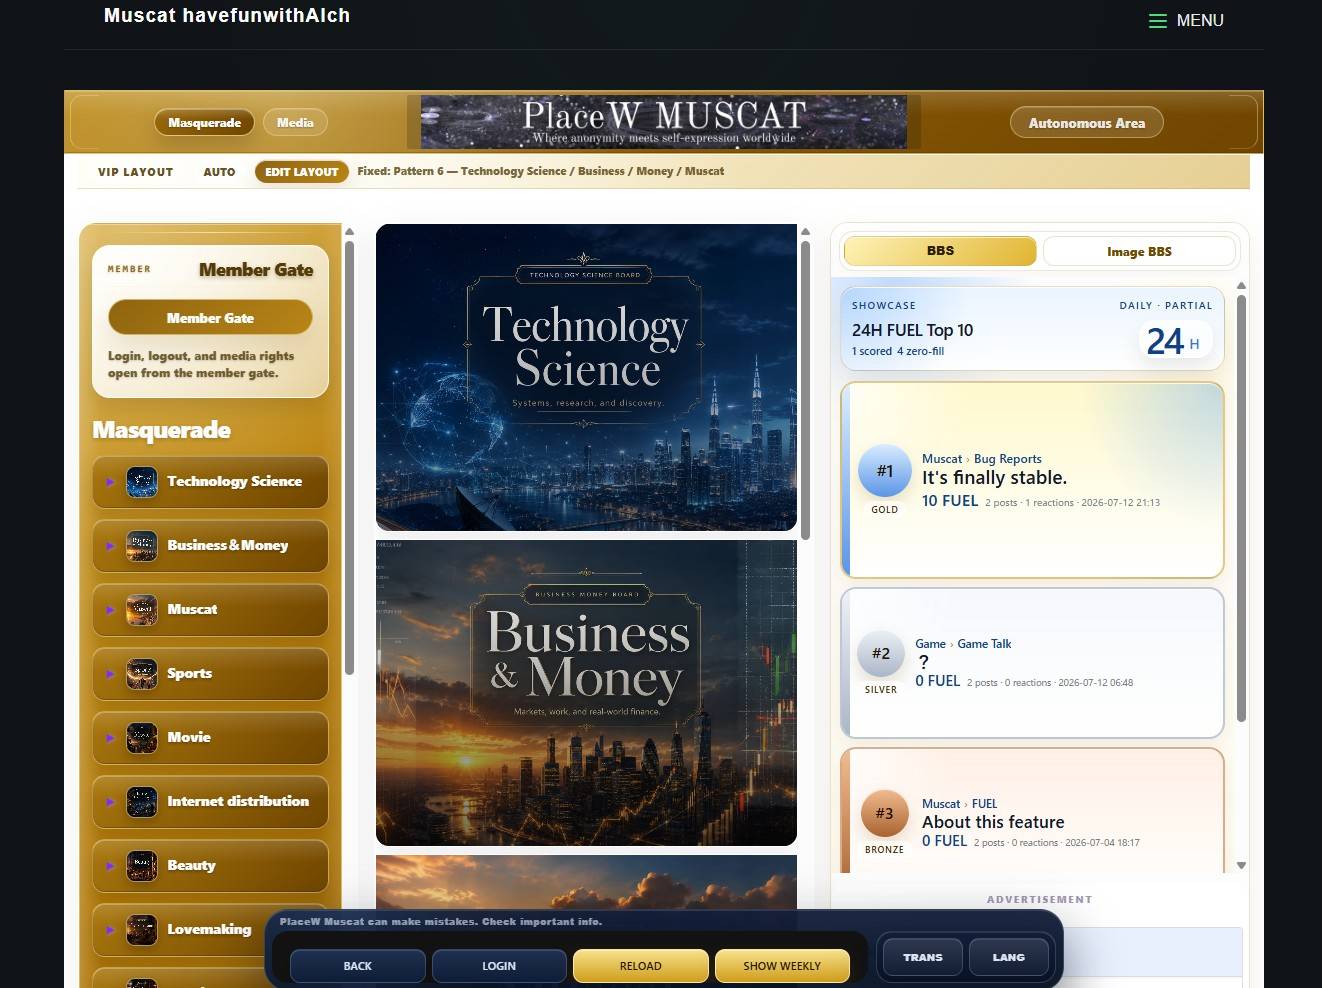Image resolution: width=1322 pixels, height=988 pixels.
Task: Click the left sidebar scrollbar thumb
Action: (349, 458)
